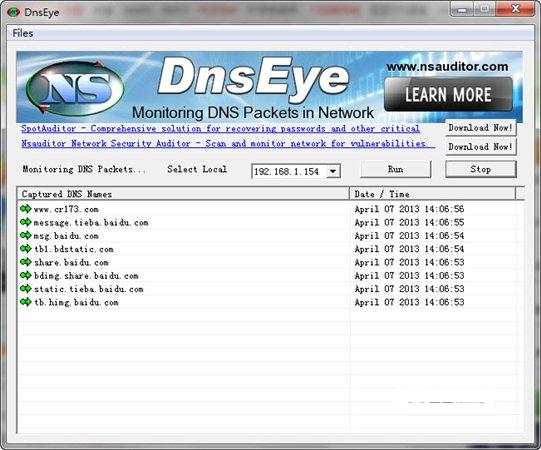Click green arrow icon beside tb1.bdstatic.com
The height and width of the screenshot is (450, 541).
point(26,248)
